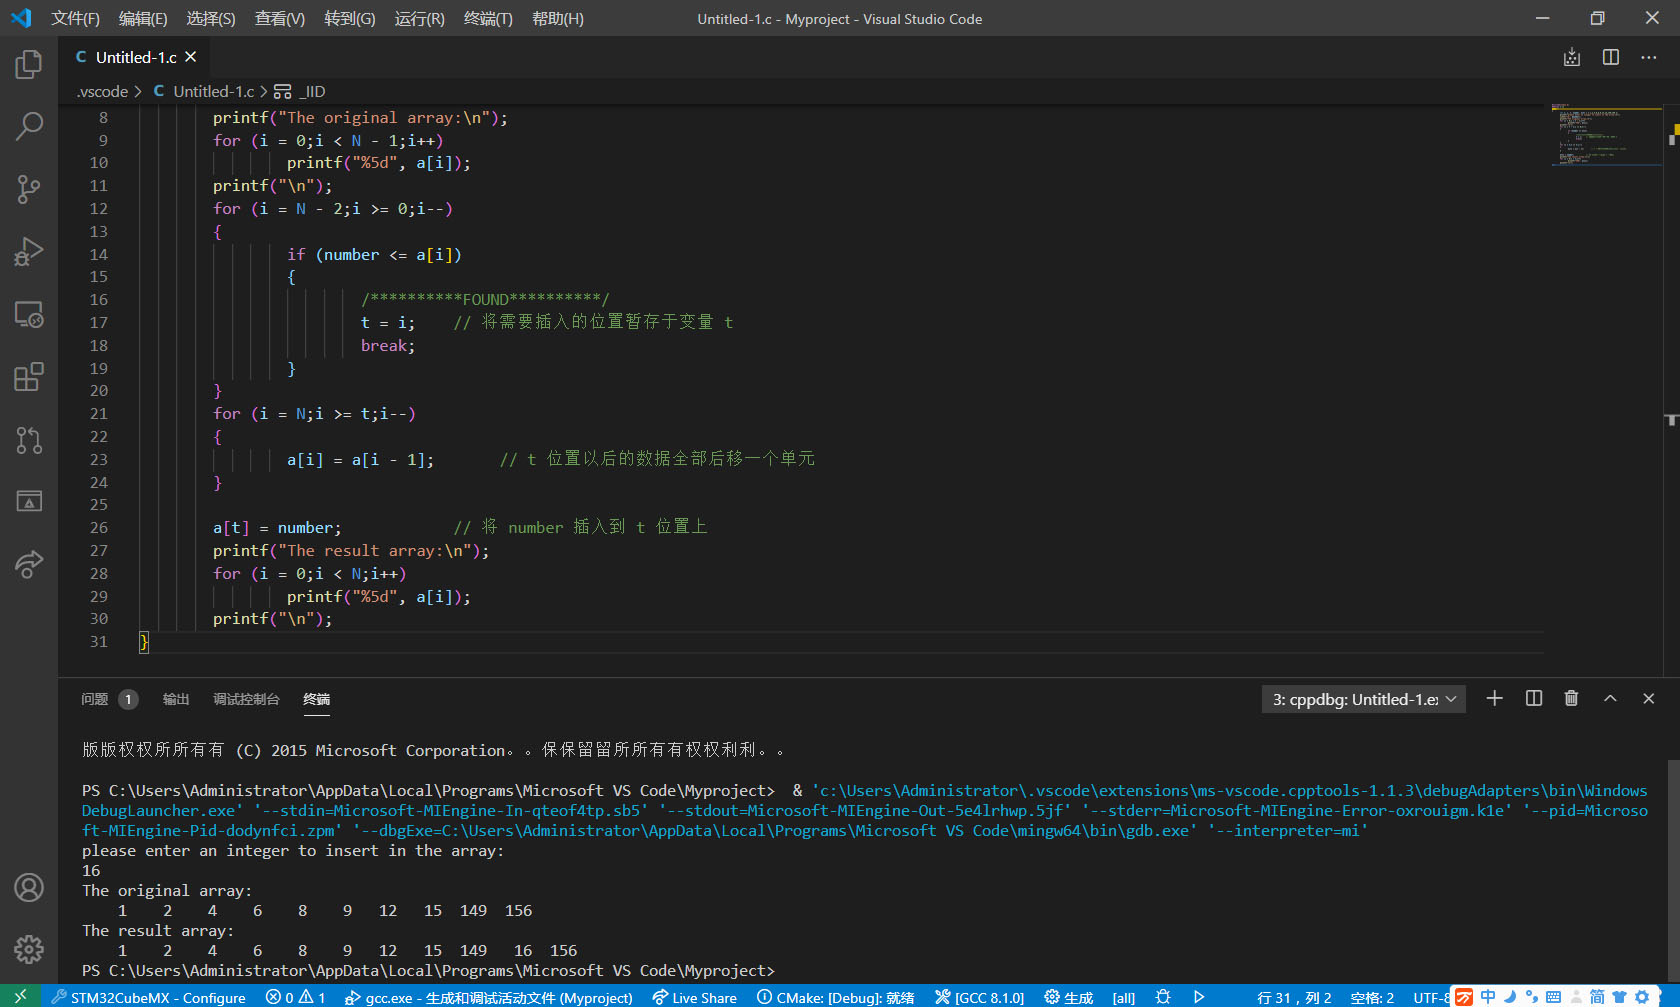
Task: Click the remote window status bar indicator
Action: (20, 997)
